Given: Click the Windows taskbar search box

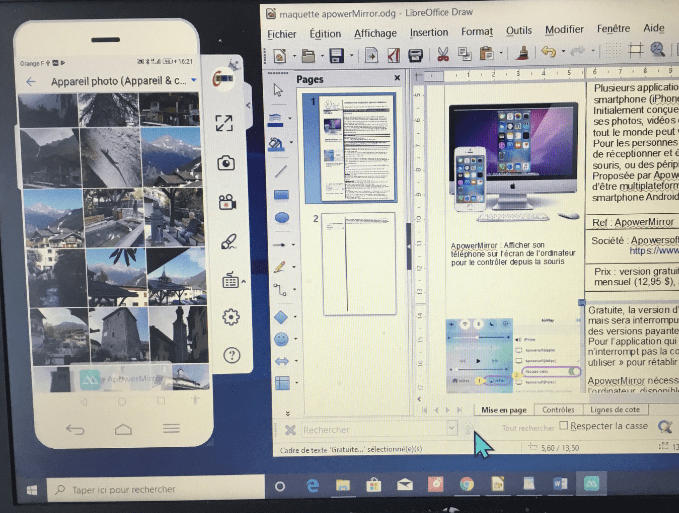Looking at the screenshot, I should (x=150, y=488).
